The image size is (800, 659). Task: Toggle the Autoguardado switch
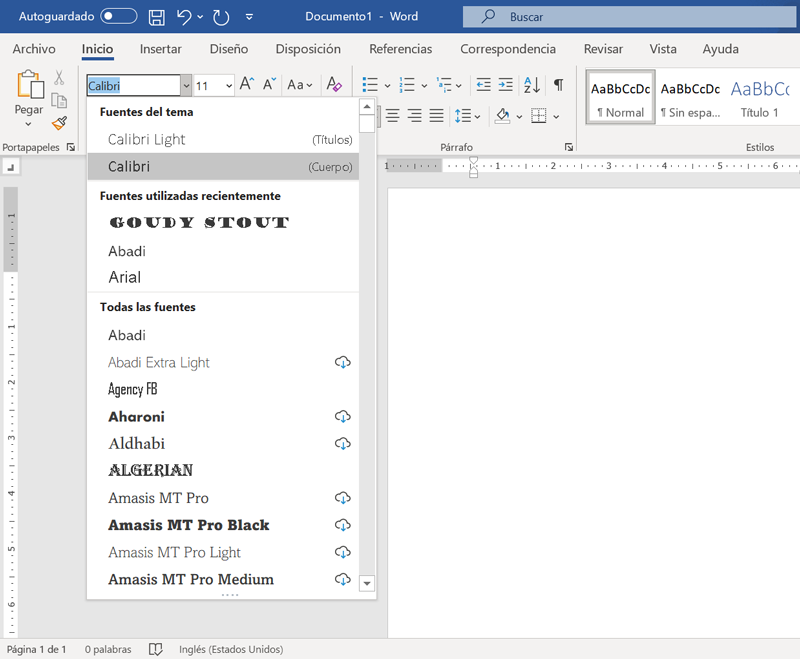[x=119, y=16]
